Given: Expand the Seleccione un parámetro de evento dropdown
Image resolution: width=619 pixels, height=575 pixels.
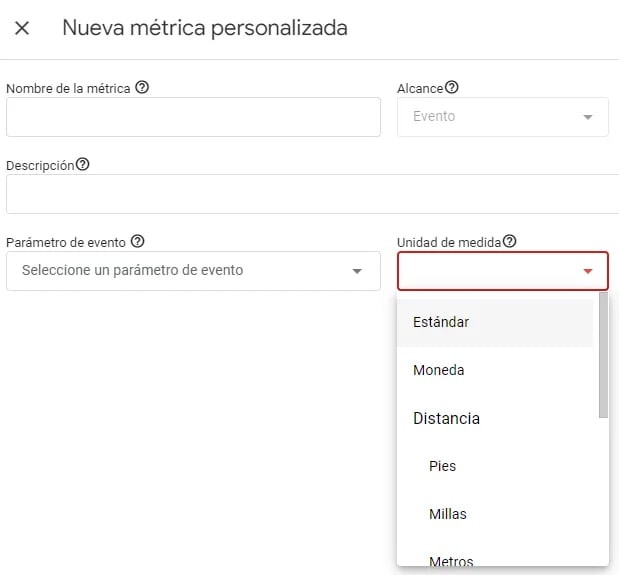Looking at the screenshot, I should click(193, 271).
